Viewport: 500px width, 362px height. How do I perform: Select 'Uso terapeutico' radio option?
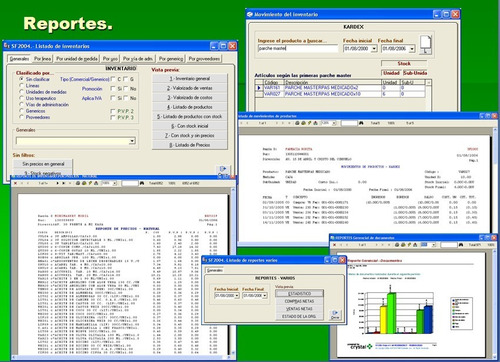(x=22, y=98)
